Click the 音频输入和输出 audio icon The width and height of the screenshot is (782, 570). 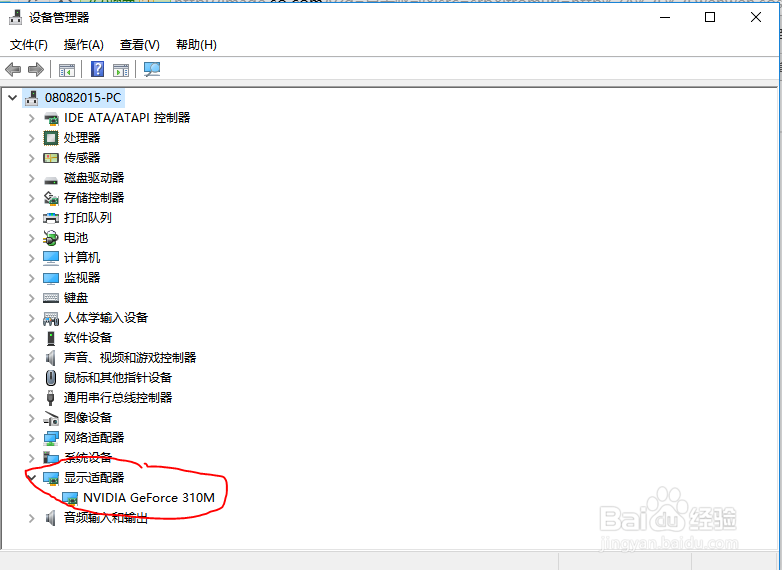pos(50,518)
